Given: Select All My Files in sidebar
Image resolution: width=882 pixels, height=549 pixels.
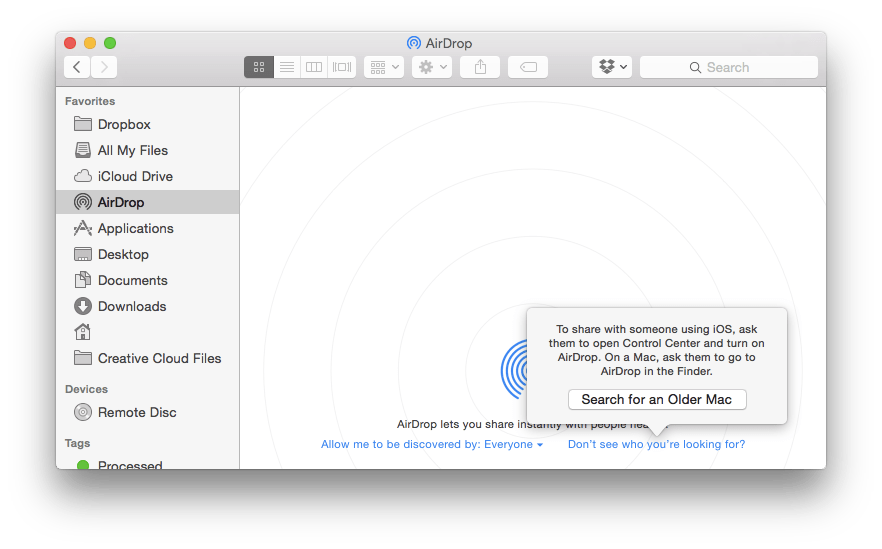Looking at the screenshot, I should point(147,150).
